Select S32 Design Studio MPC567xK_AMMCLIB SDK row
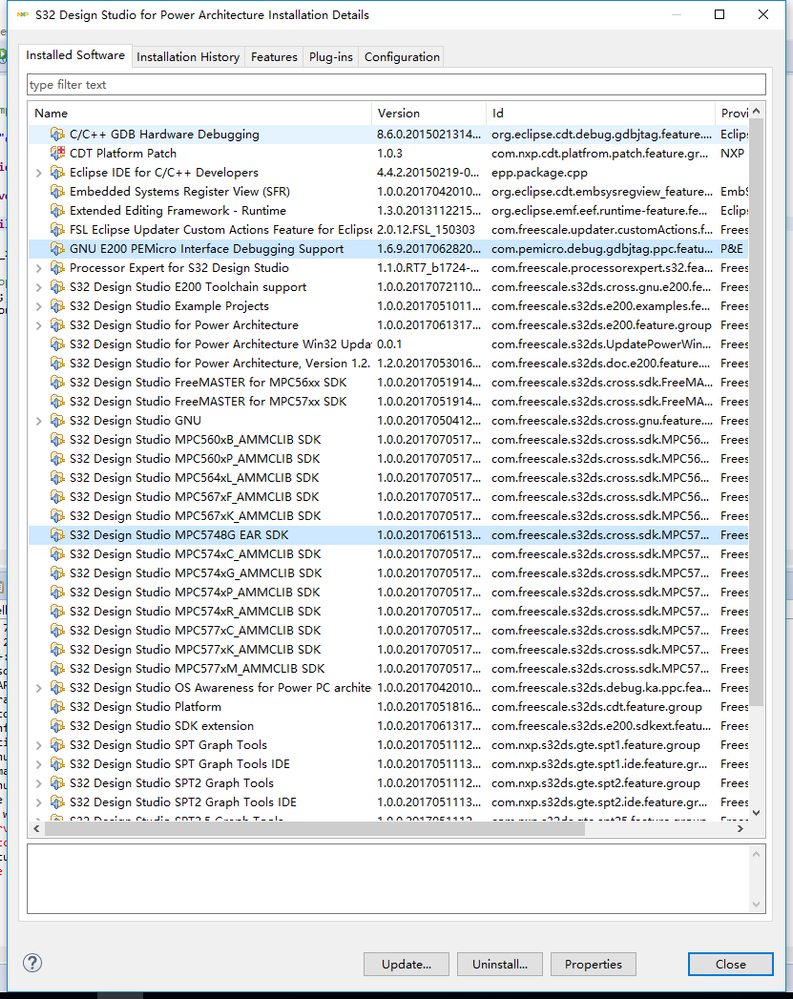Image resolution: width=793 pixels, height=999 pixels. (389, 516)
